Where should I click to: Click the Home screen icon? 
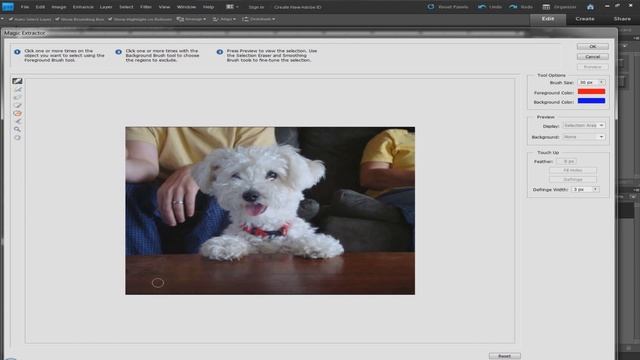click(x=590, y=7)
